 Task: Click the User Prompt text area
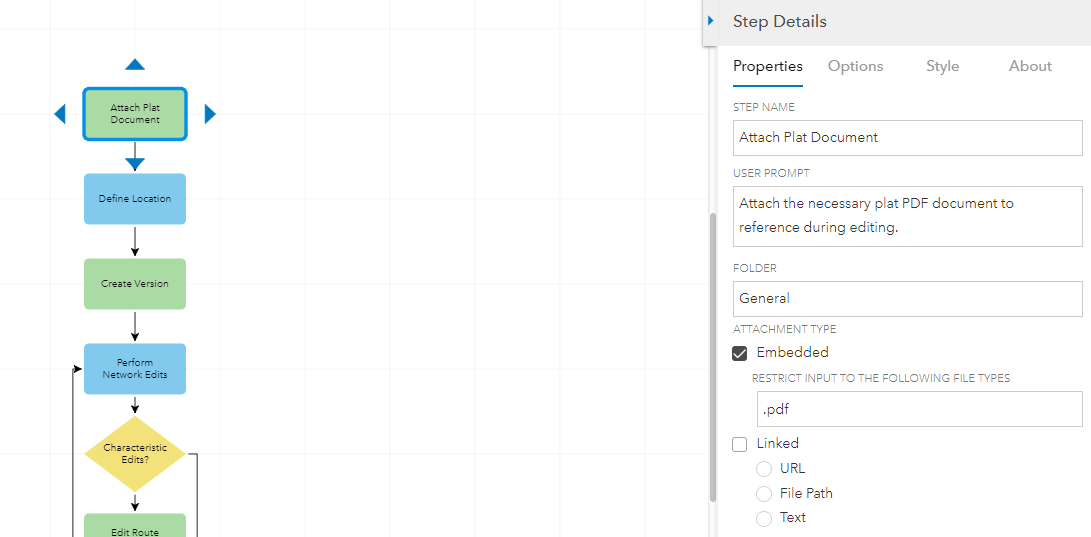908,216
